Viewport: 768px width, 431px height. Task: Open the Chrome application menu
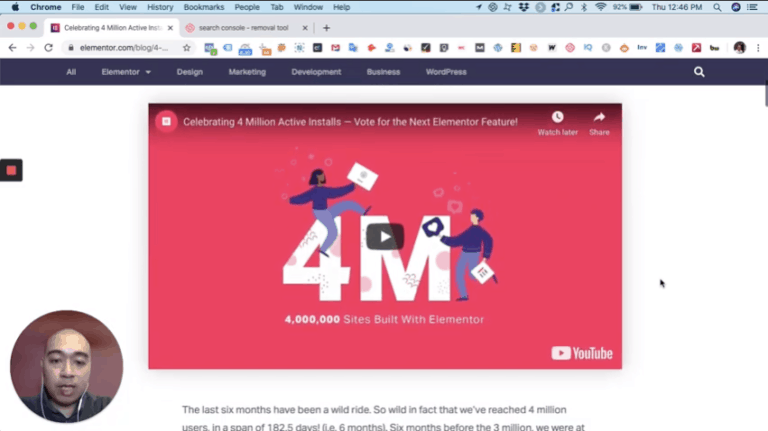(x=46, y=7)
